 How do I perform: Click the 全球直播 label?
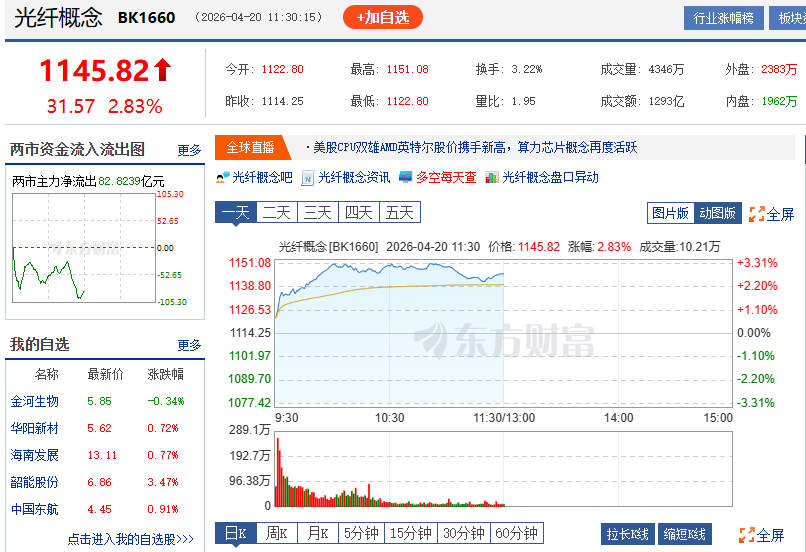tap(251, 148)
